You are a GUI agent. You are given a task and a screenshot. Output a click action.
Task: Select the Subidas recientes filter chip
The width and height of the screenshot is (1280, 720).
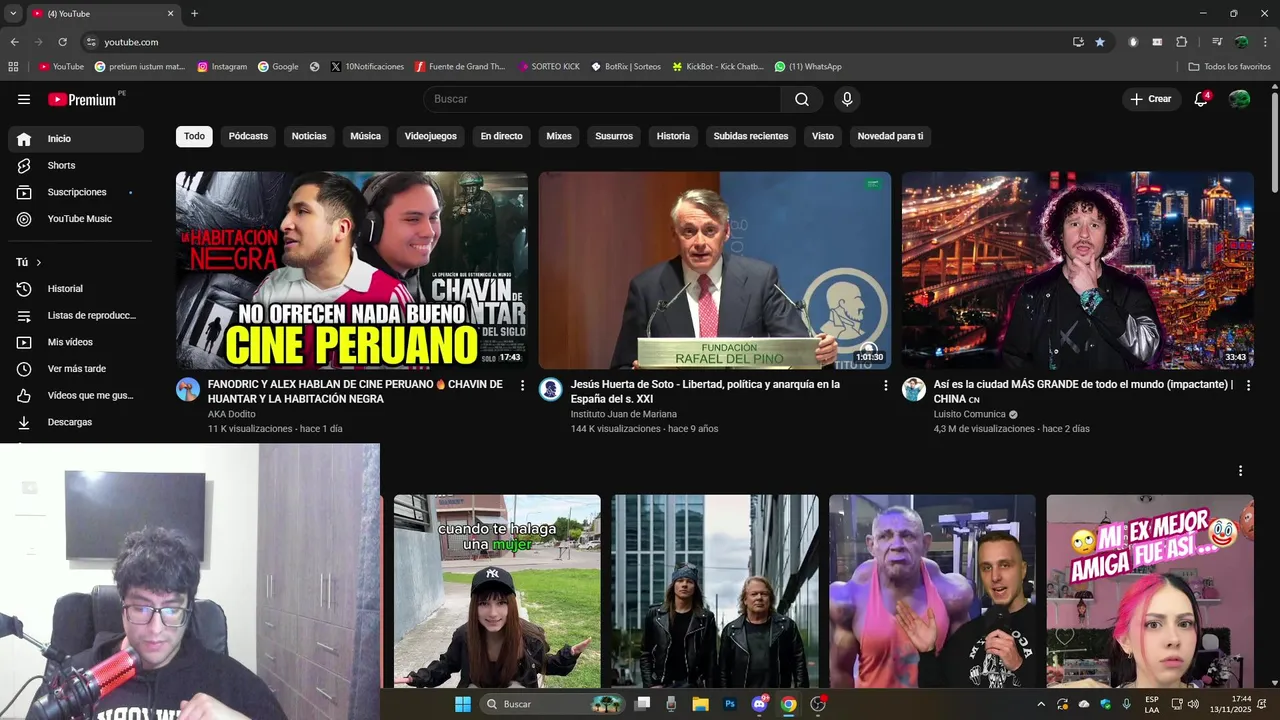click(x=751, y=136)
